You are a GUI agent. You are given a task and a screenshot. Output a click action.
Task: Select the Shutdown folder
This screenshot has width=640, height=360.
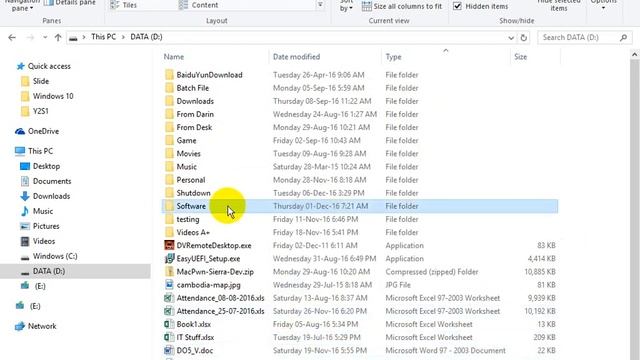pos(187,193)
